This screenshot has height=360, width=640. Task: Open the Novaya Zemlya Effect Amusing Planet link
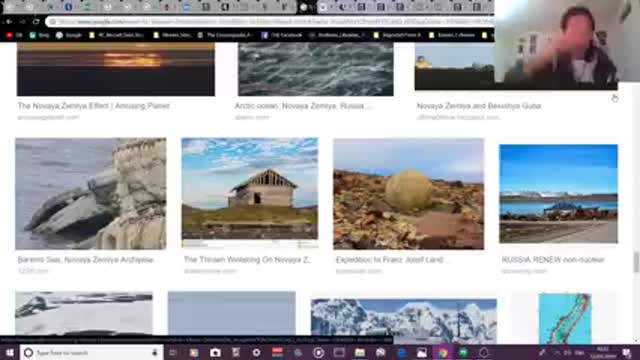click(x=93, y=106)
